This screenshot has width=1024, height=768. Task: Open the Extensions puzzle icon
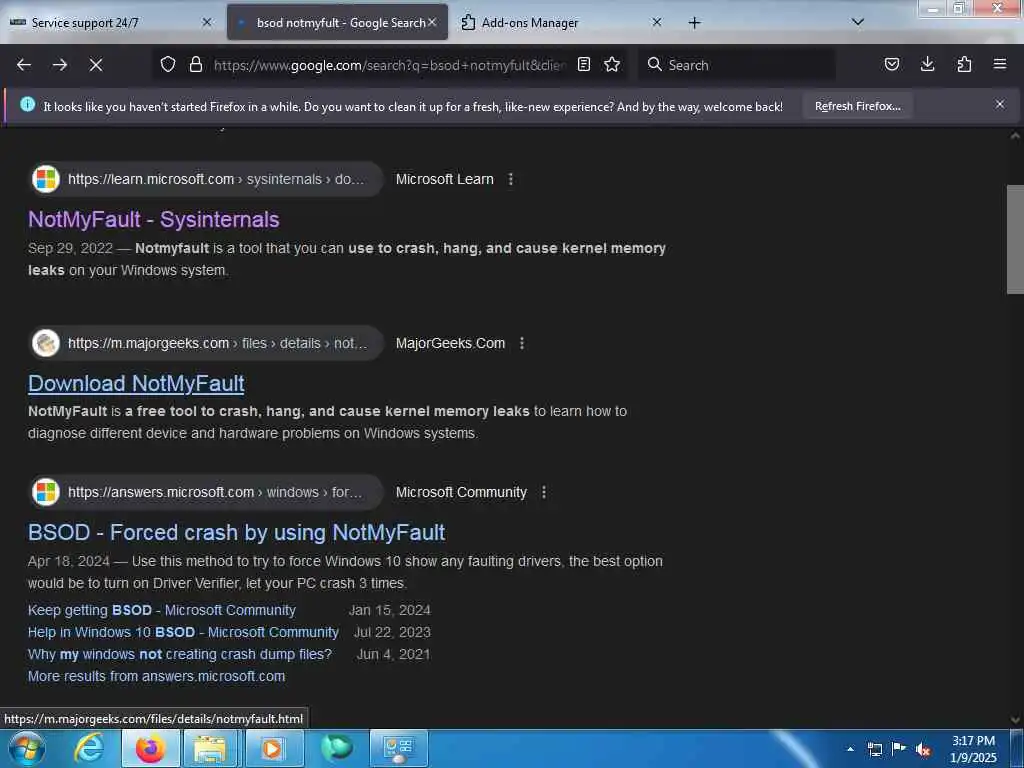(x=964, y=64)
